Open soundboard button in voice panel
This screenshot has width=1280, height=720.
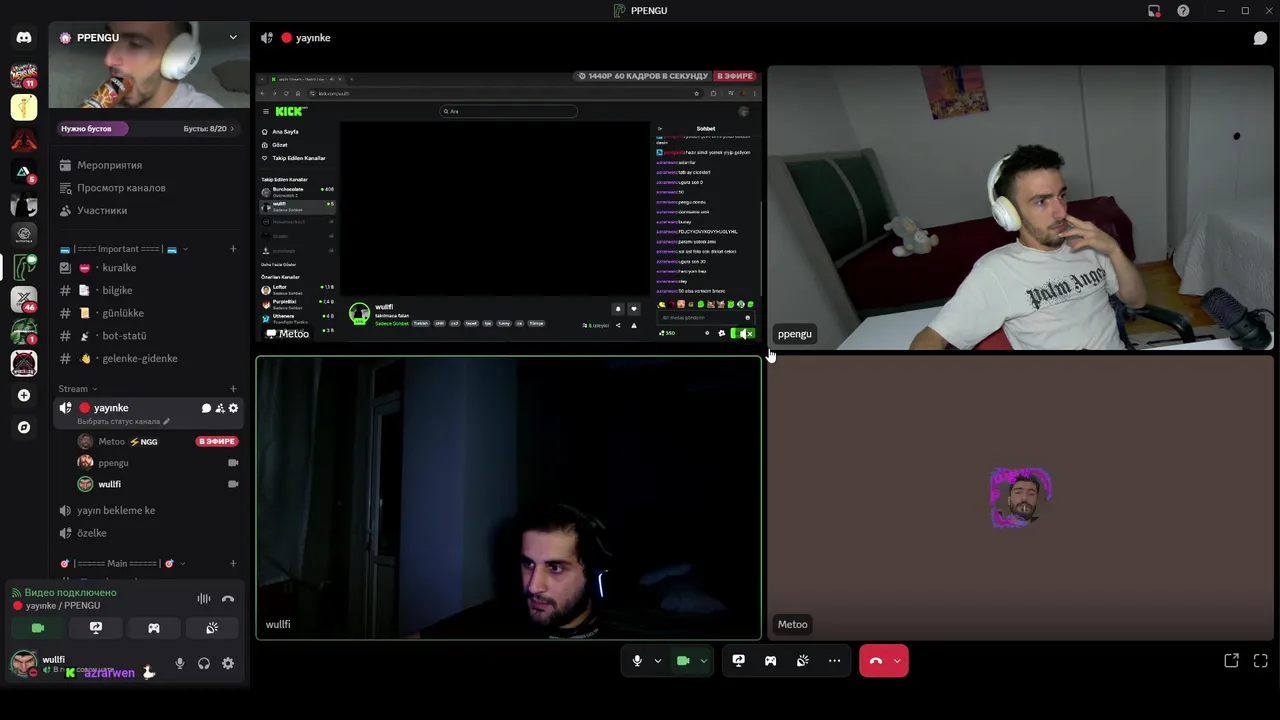point(212,628)
